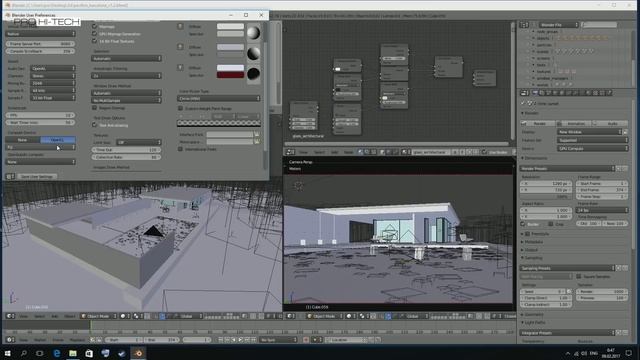Open Add menu in node editor header
640x360 pixels.
click(x=334, y=152)
